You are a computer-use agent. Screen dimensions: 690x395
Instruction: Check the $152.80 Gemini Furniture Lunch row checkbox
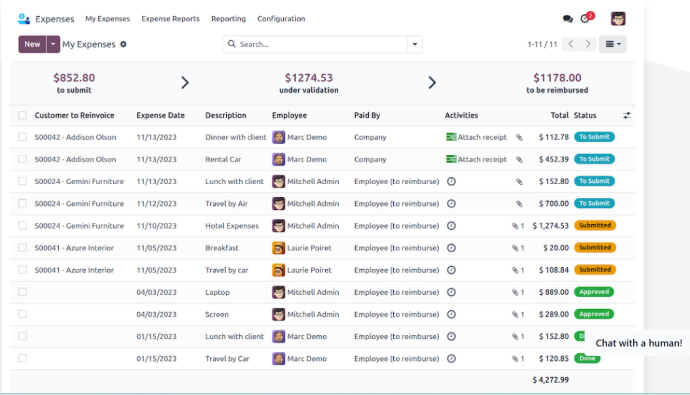tap(22, 181)
